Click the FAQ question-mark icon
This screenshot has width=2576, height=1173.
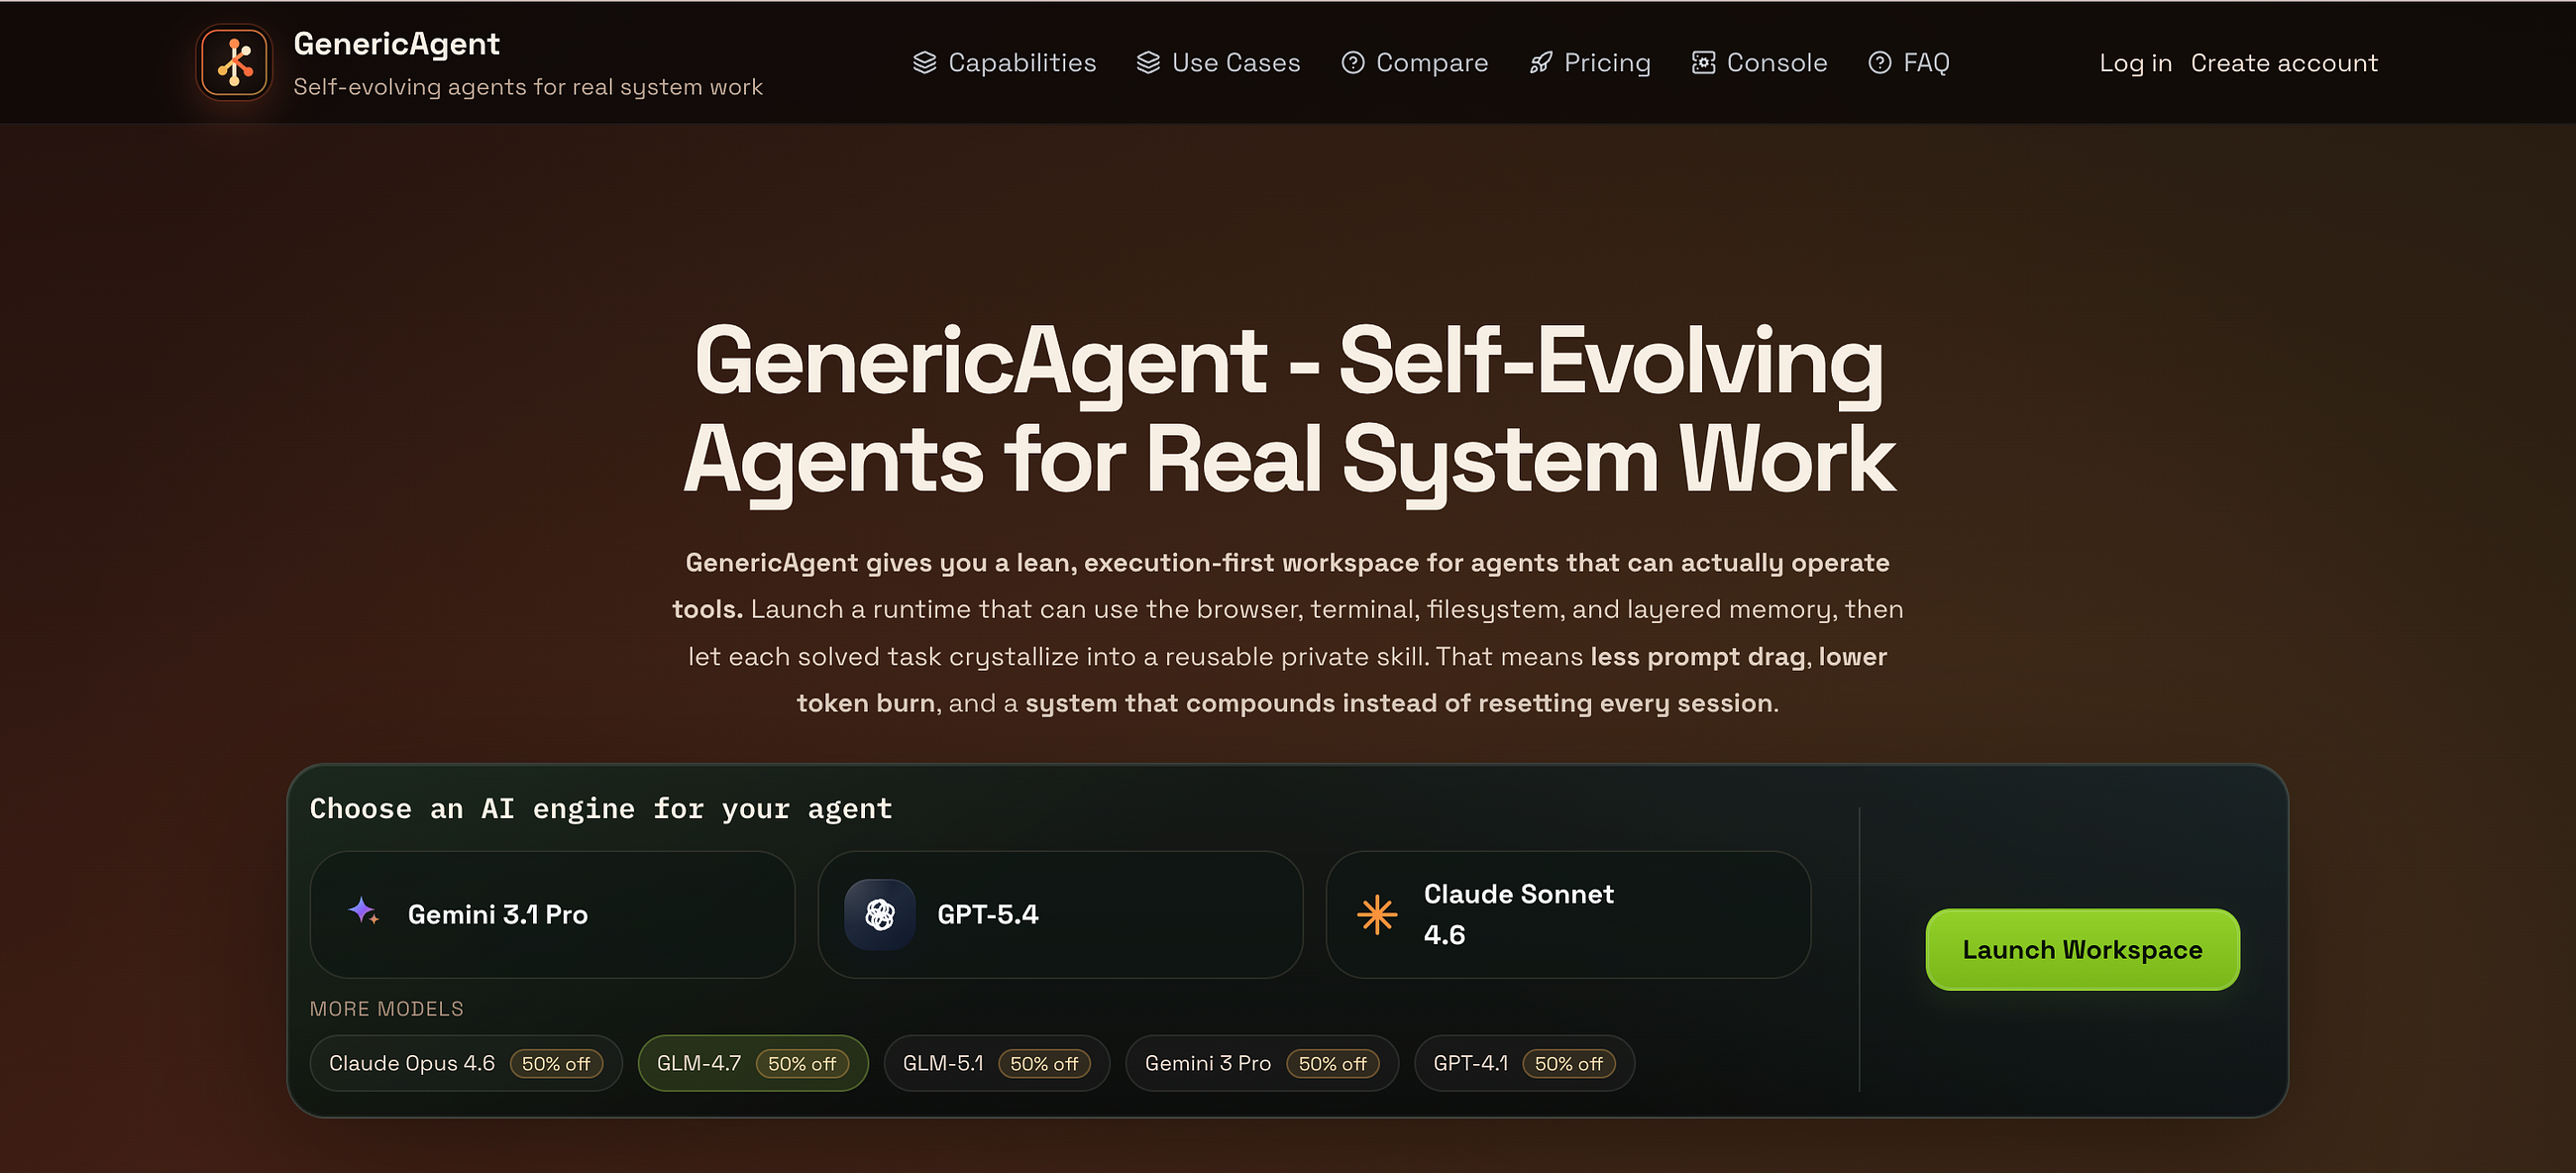[x=1880, y=63]
